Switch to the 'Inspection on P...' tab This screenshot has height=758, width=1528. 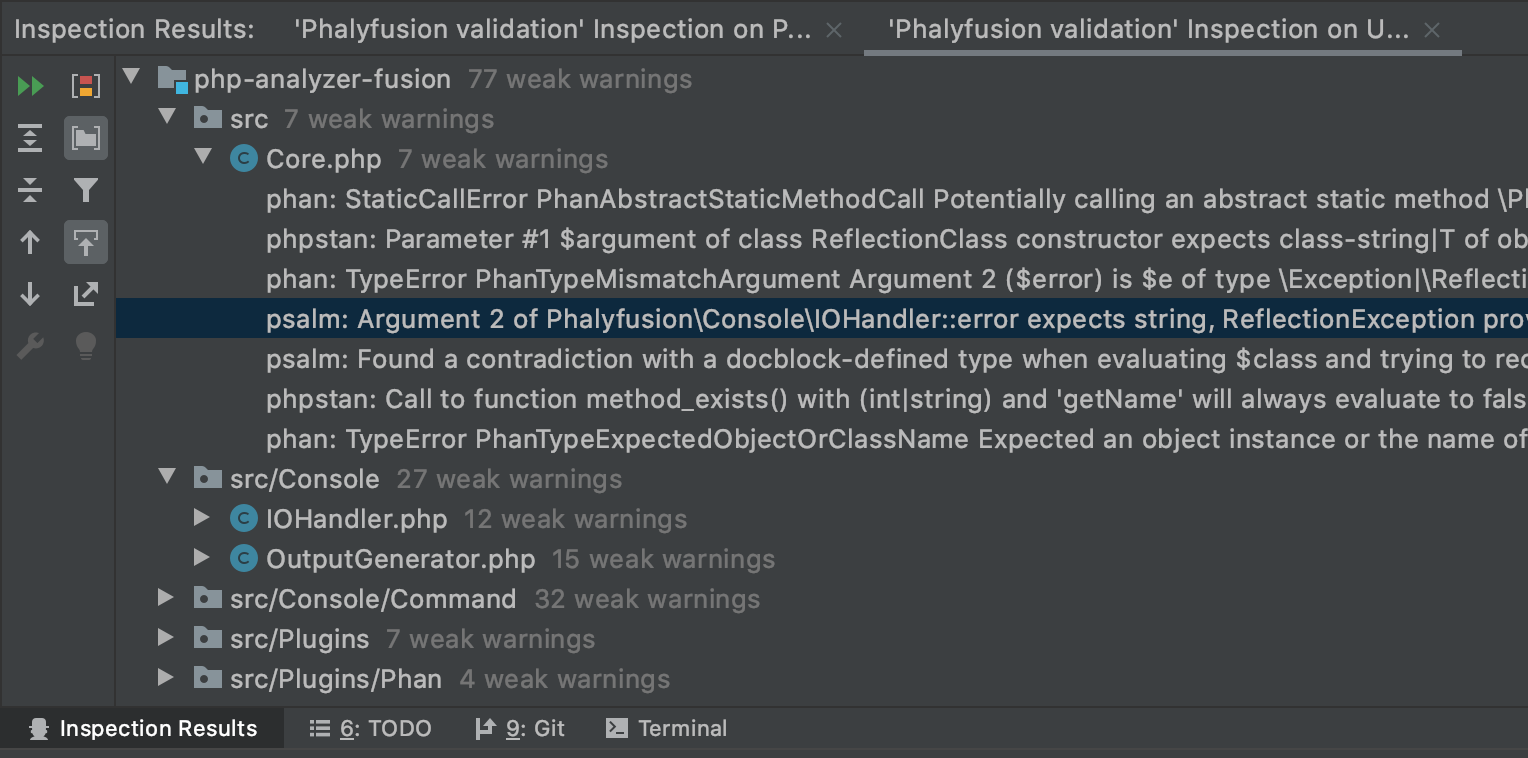tap(552, 30)
